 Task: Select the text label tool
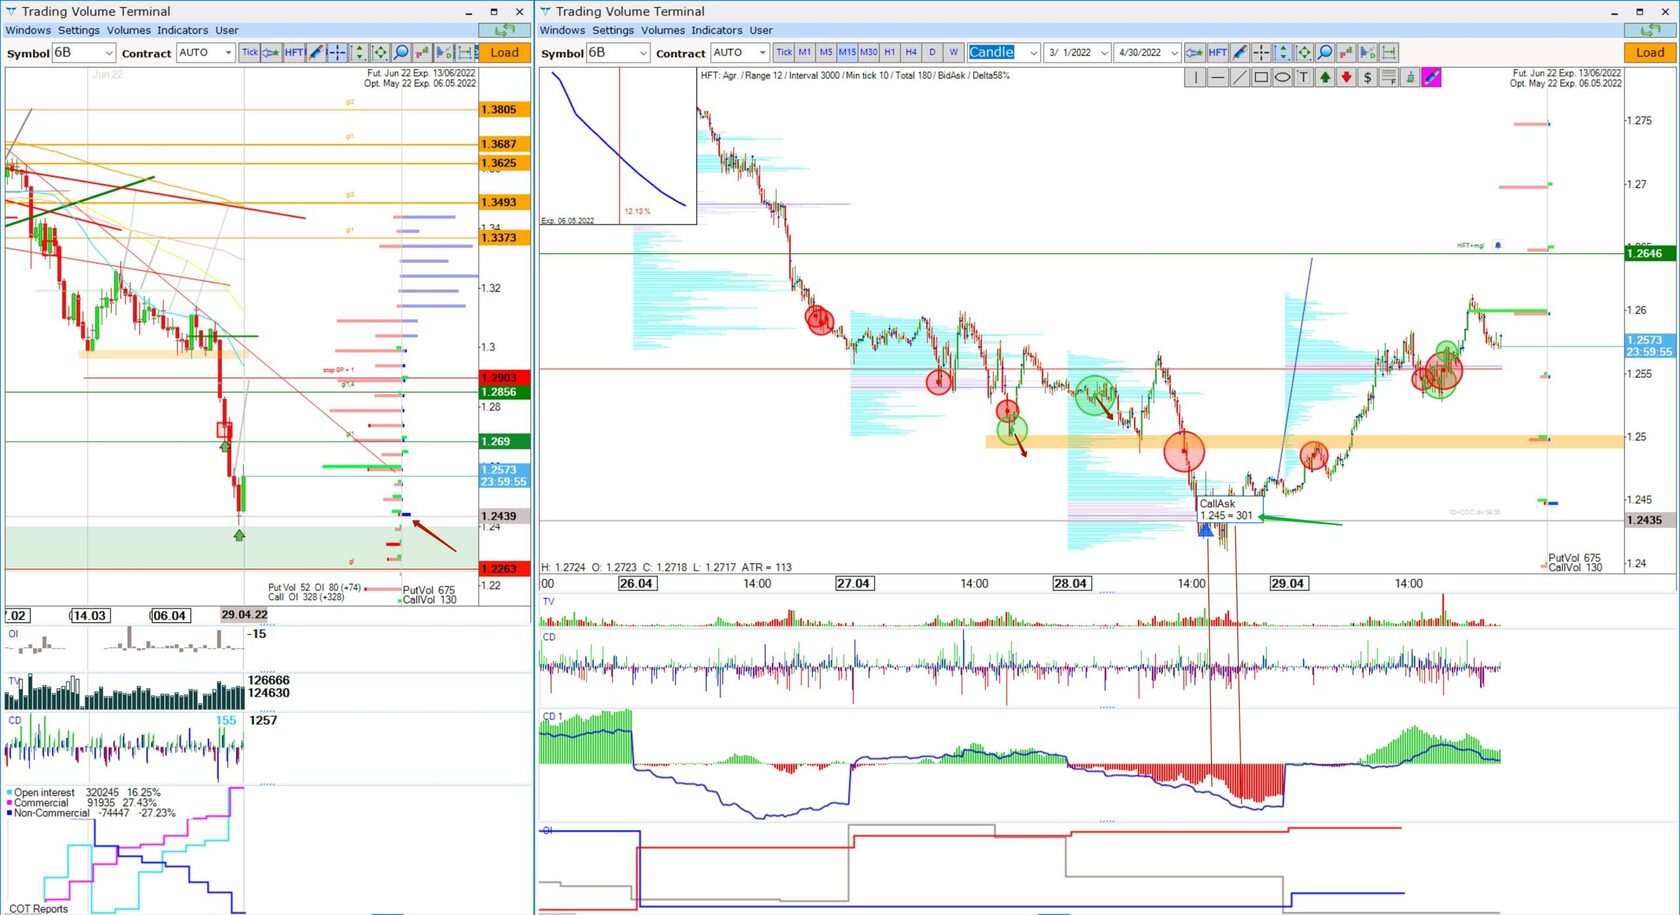coord(1303,77)
